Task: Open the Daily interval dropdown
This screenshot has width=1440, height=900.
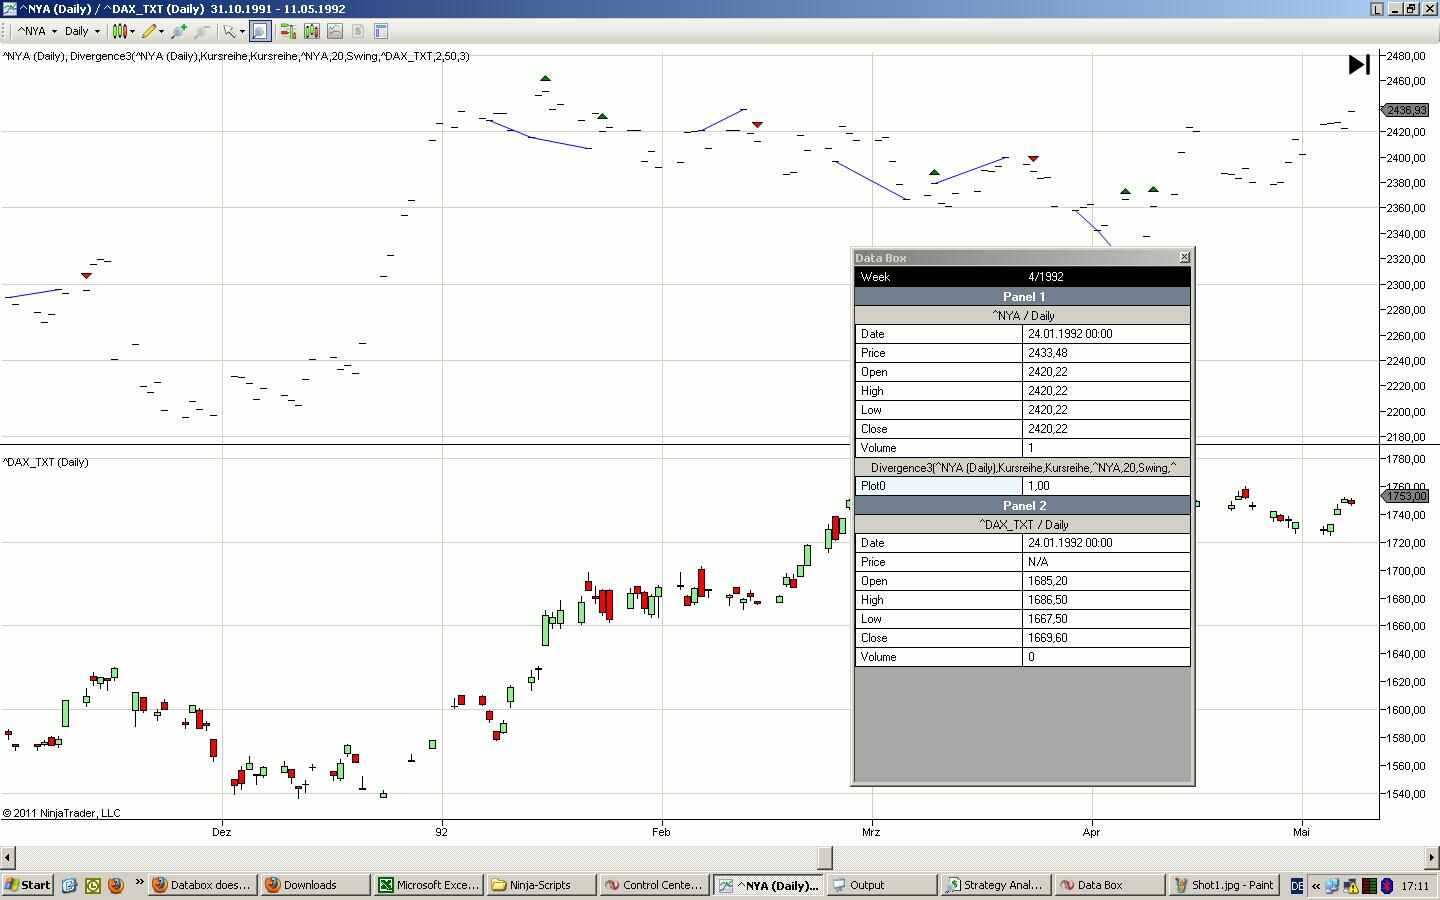Action: coord(82,31)
